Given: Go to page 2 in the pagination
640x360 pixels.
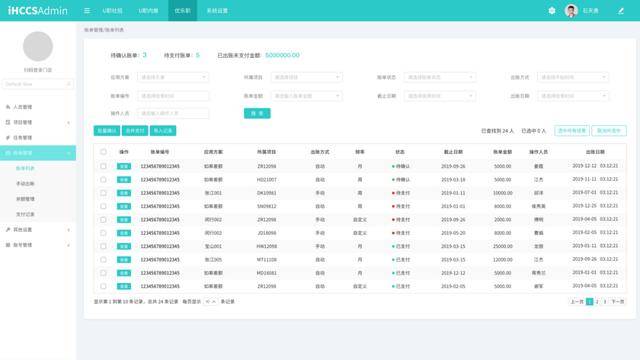Looking at the screenshot, I should [x=597, y=302].
